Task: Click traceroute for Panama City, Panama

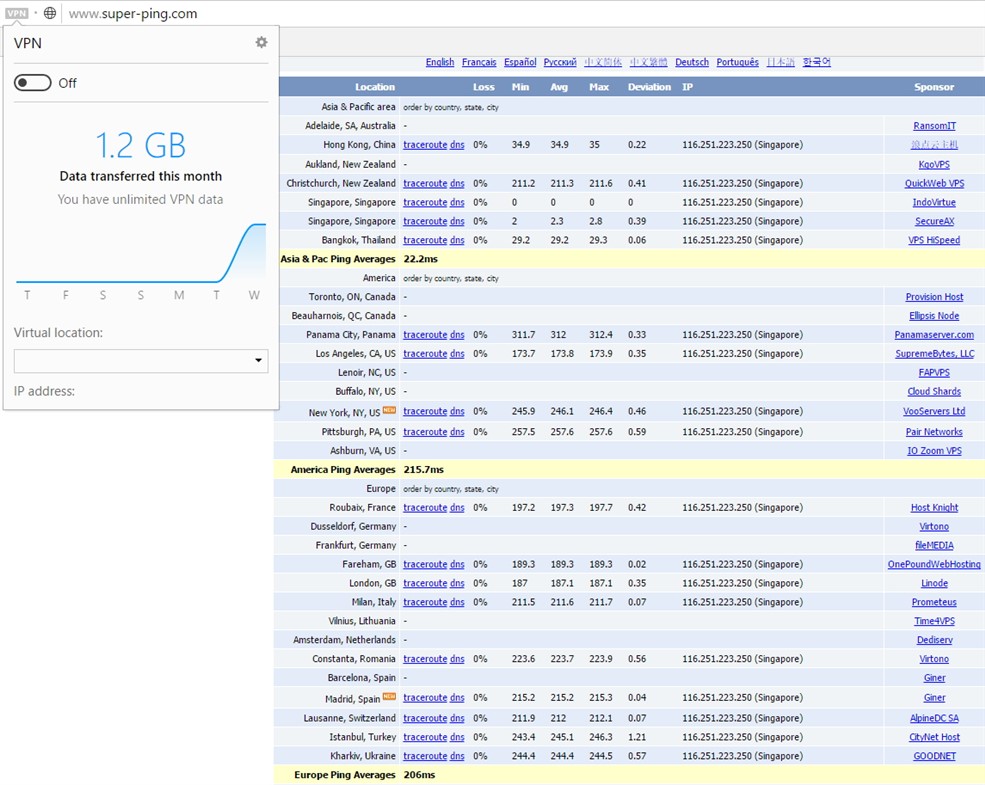Action: tap(425, 335)
